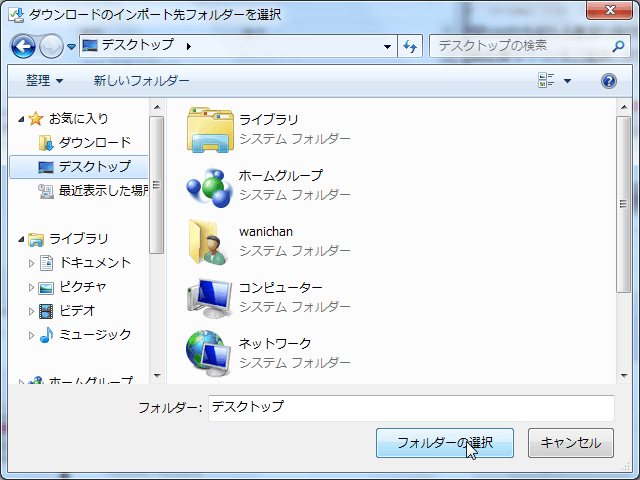Open the 整理 menu

[x=44, y=80]
